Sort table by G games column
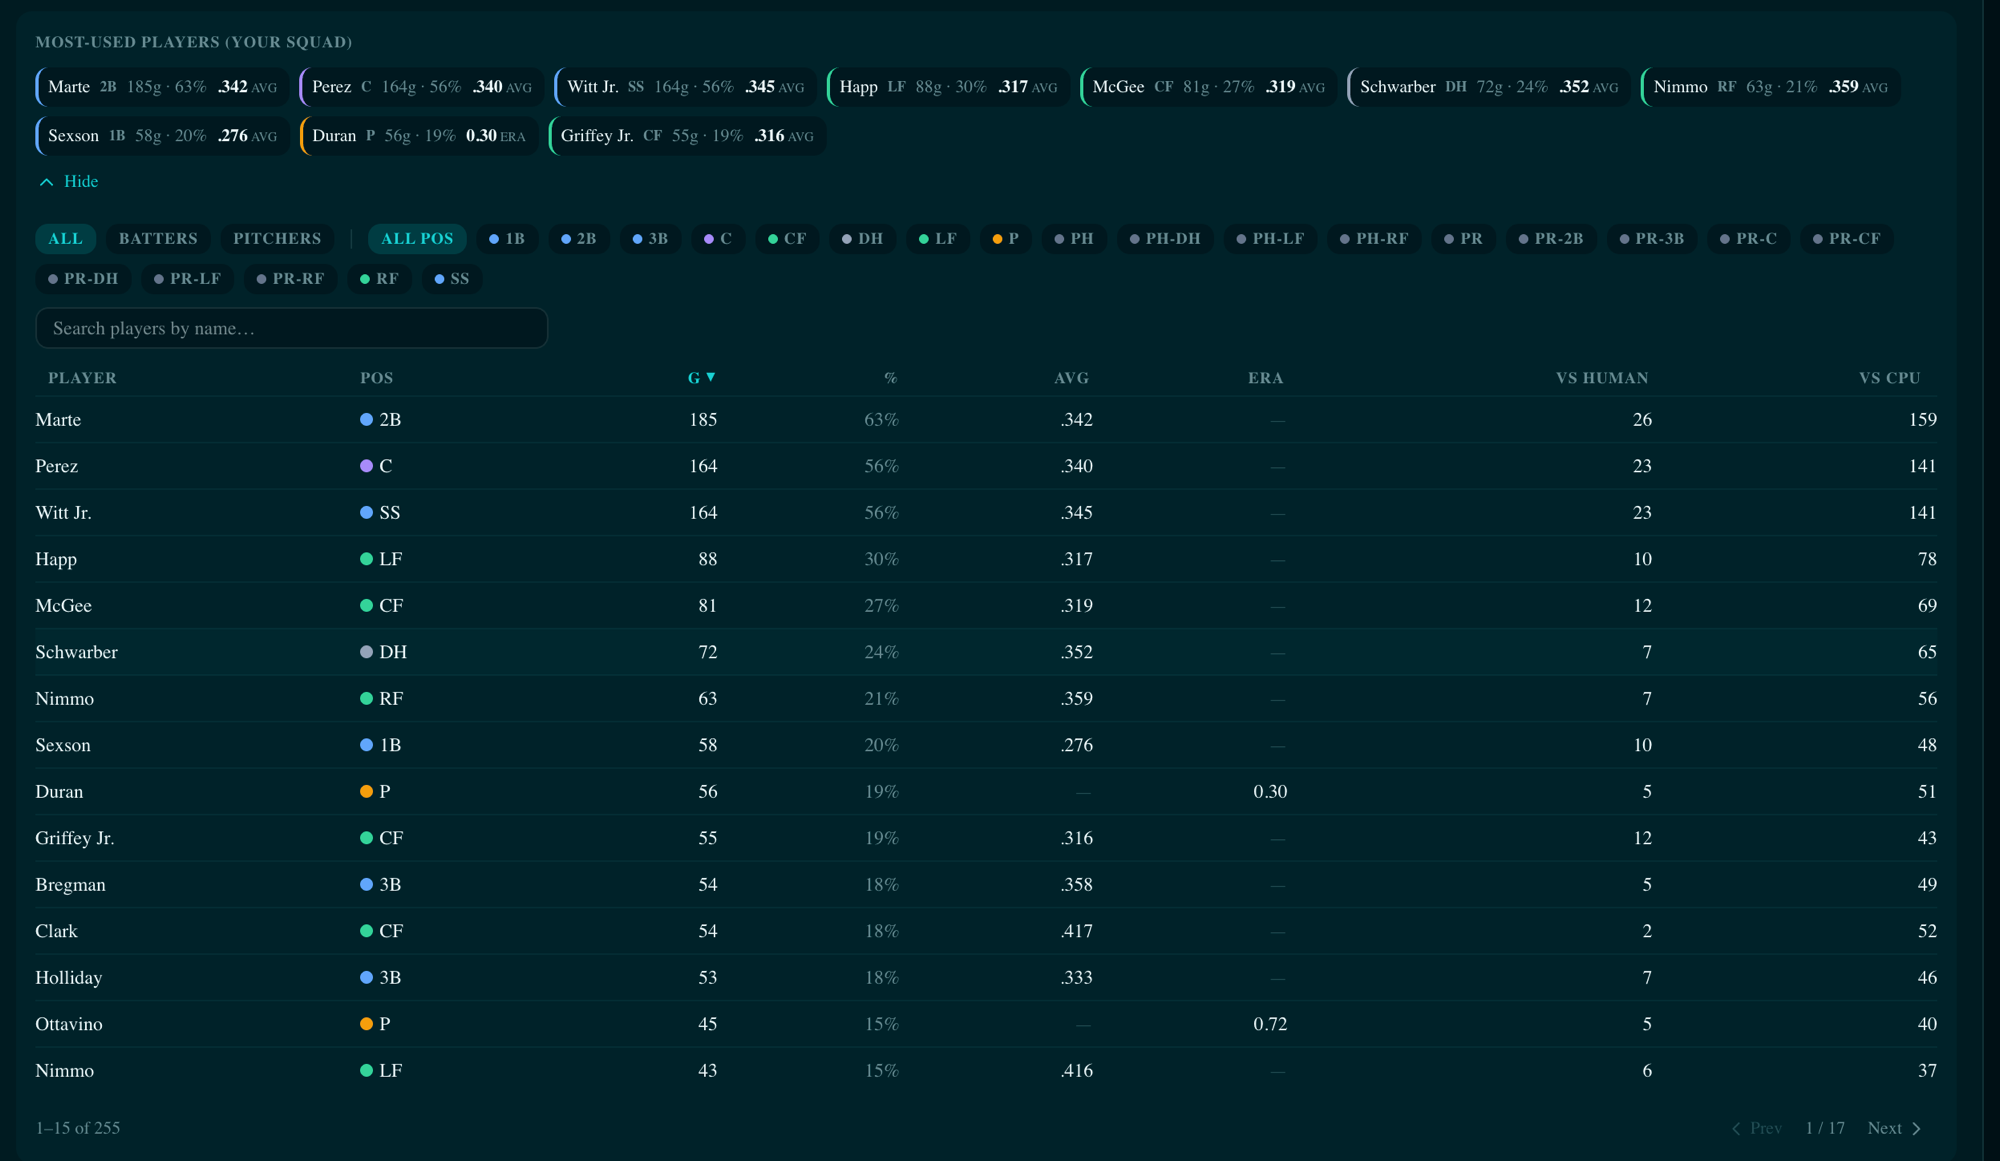The height and width of the screenshot is (1161, 2000). [702, 377]
